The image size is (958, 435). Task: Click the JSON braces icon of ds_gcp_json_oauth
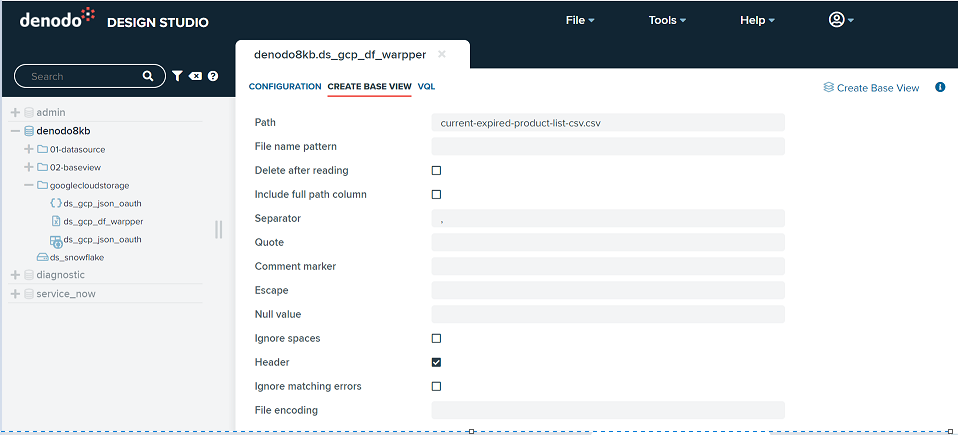pyautogui.click(x=56, y=203)
